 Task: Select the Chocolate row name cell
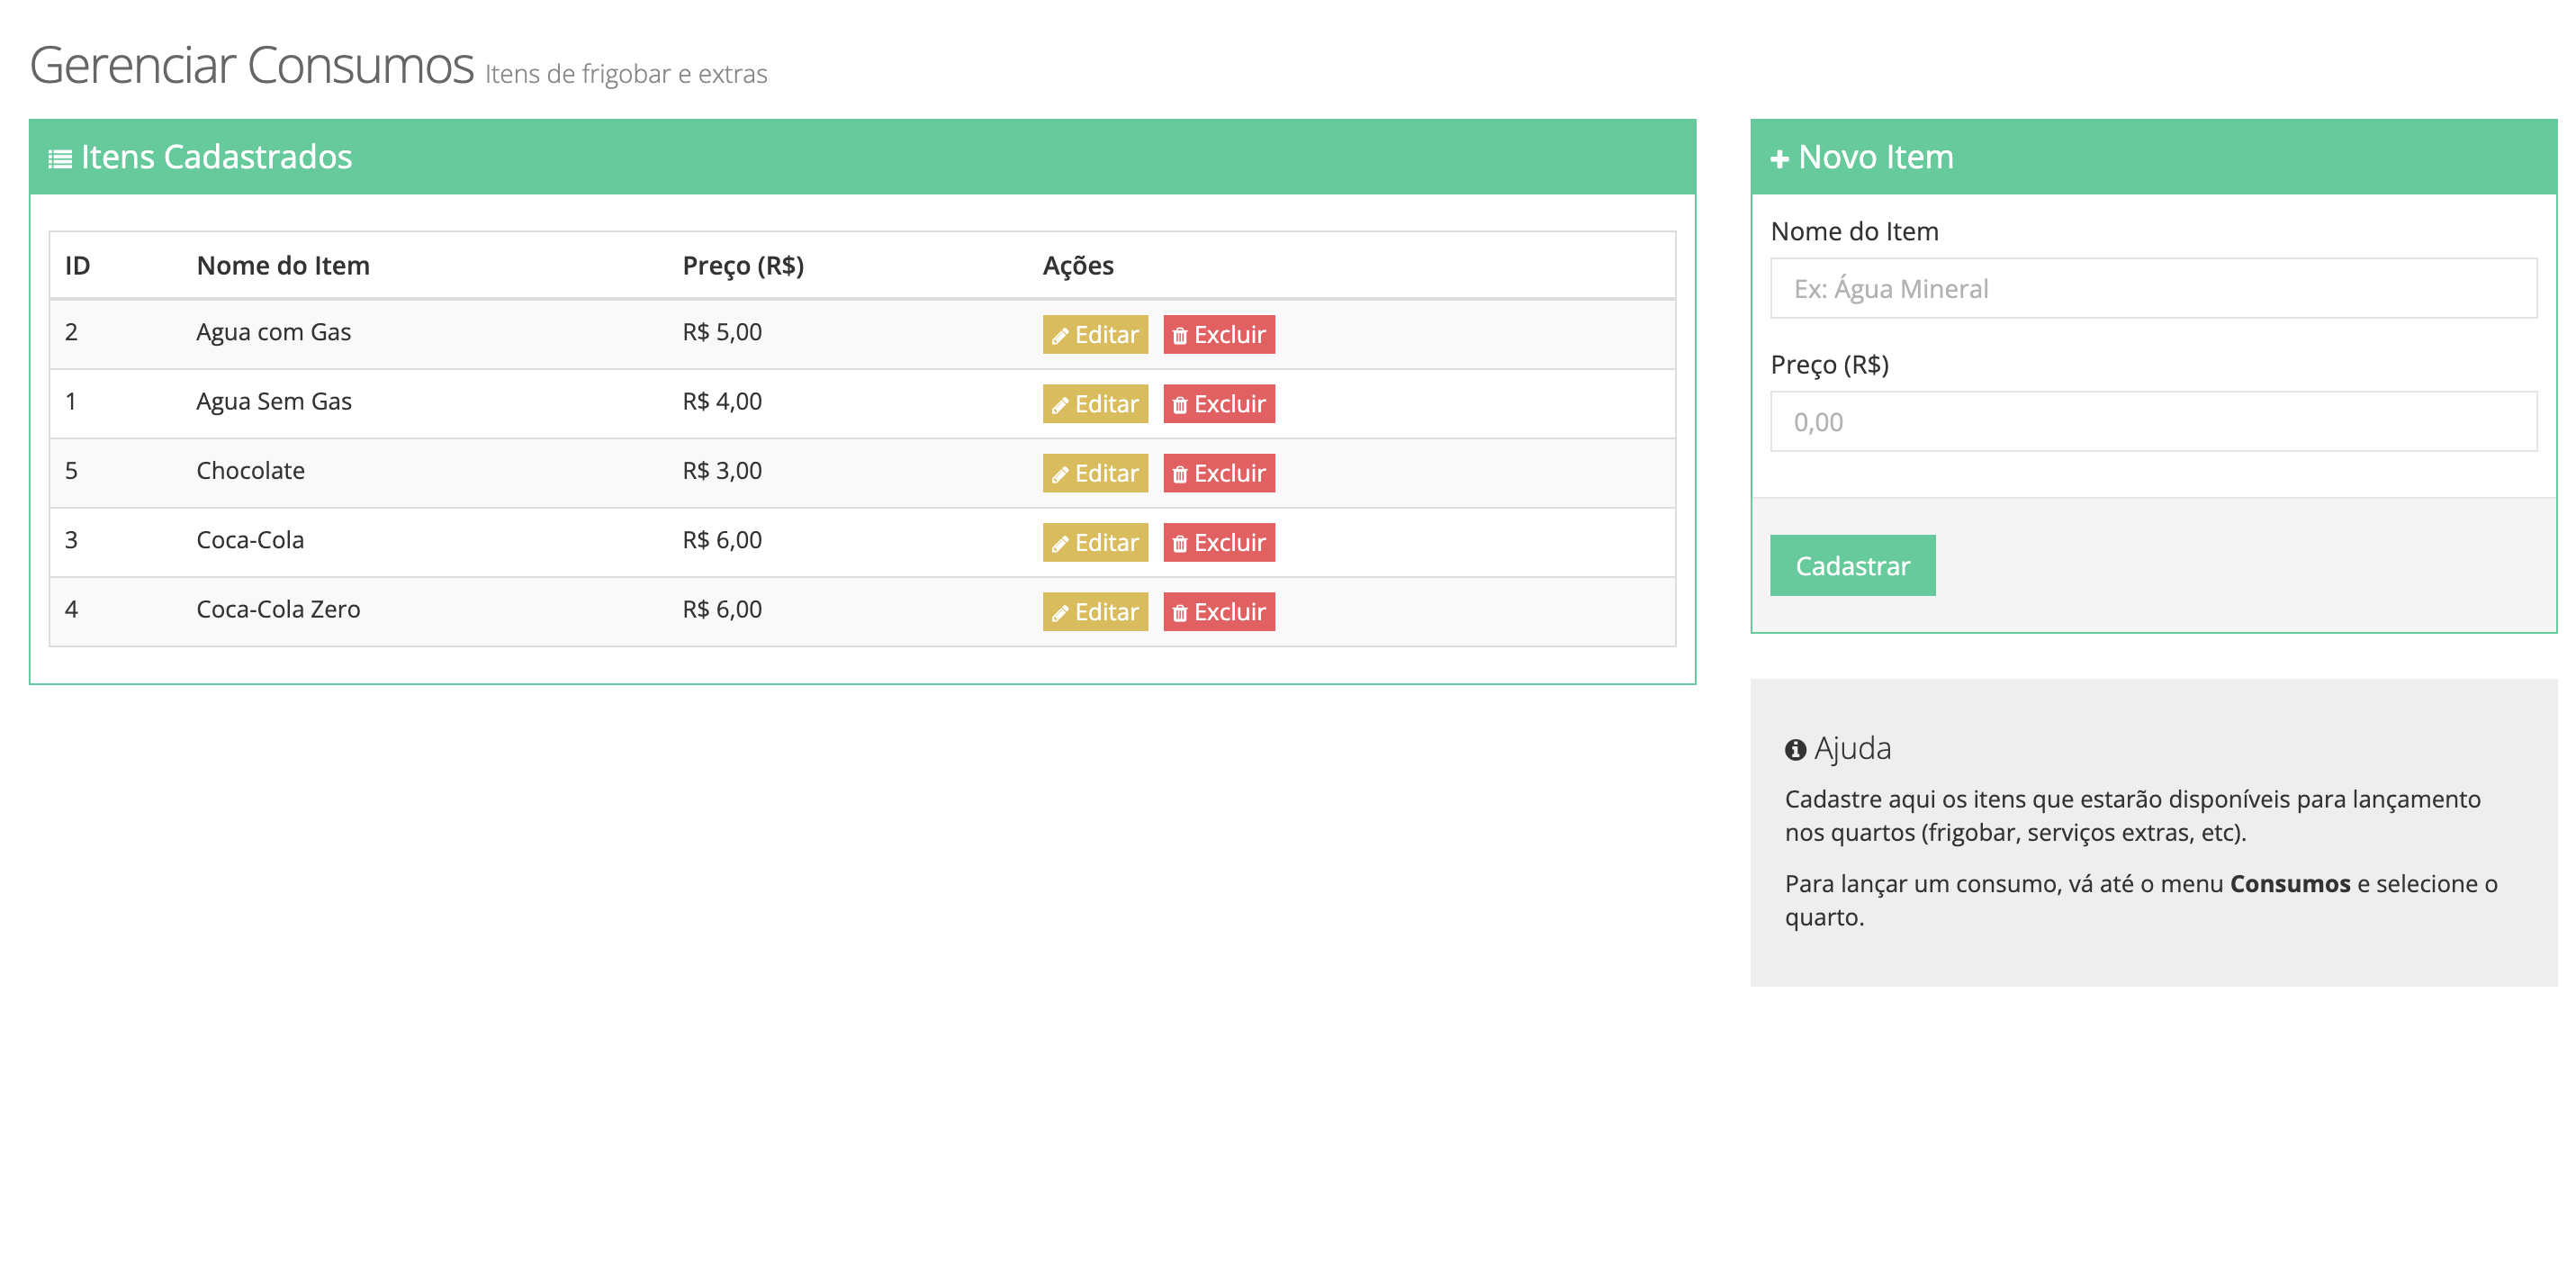point(250,470)
